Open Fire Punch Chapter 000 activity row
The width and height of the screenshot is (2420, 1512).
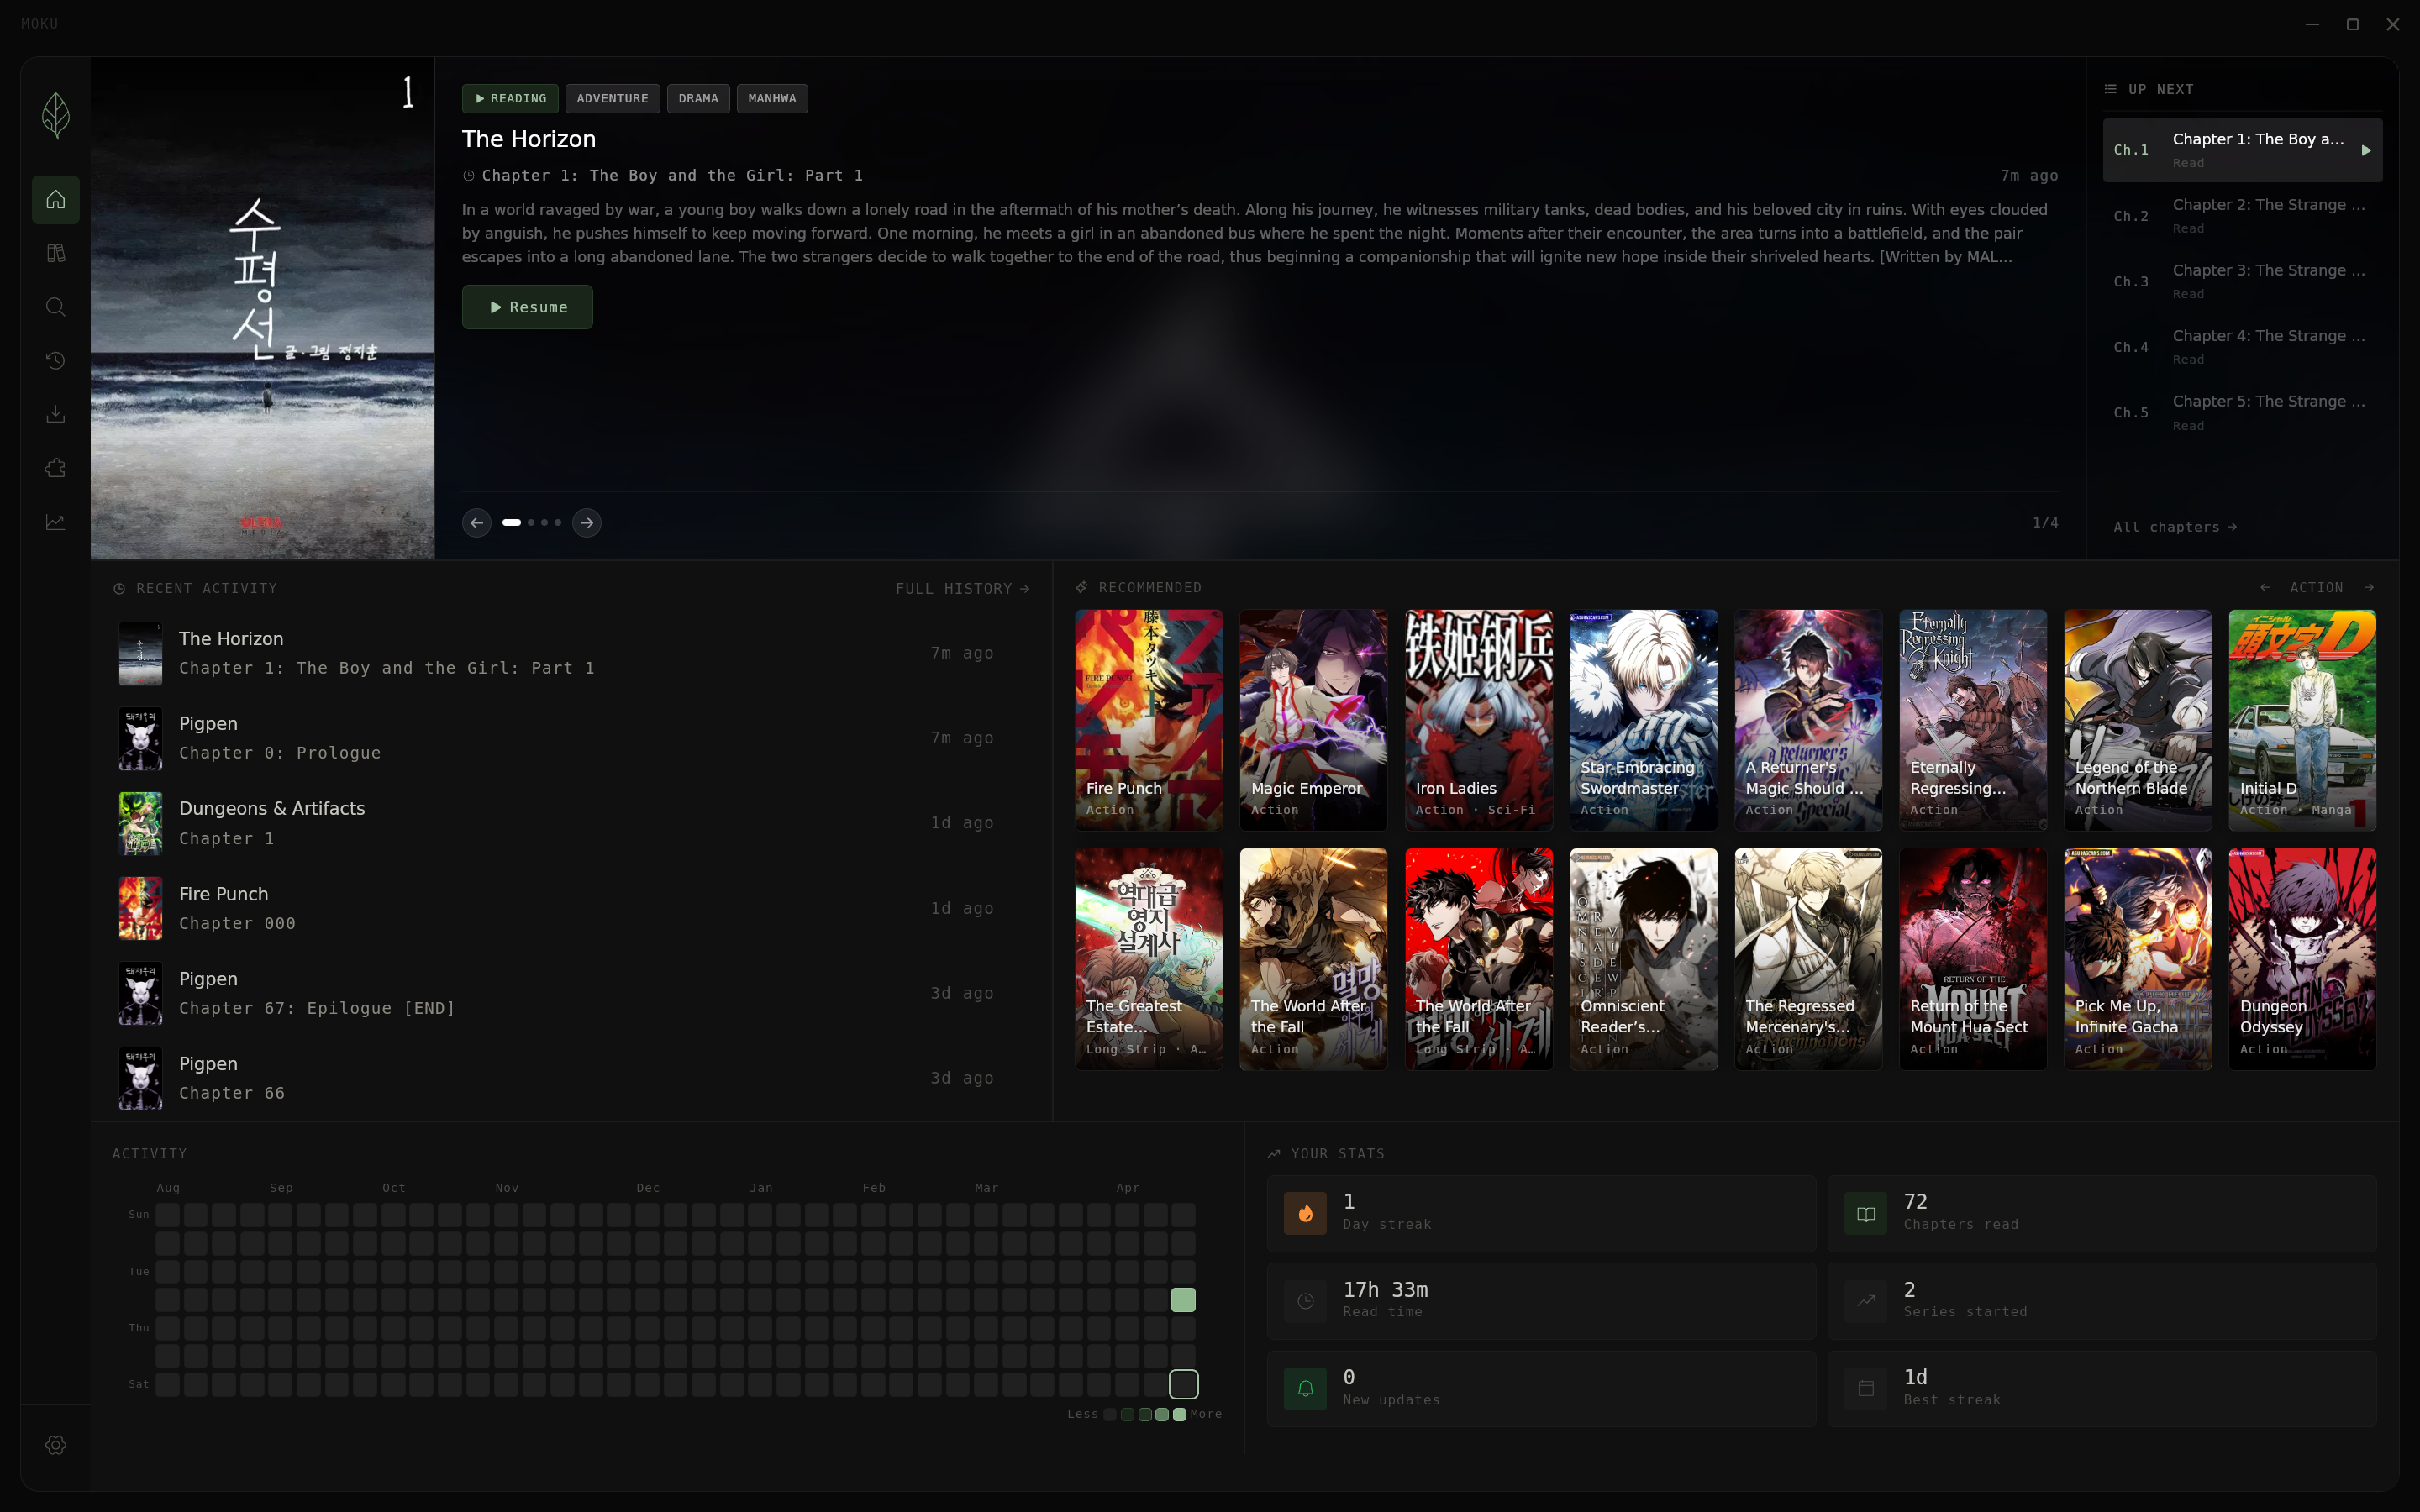point(573,908)
